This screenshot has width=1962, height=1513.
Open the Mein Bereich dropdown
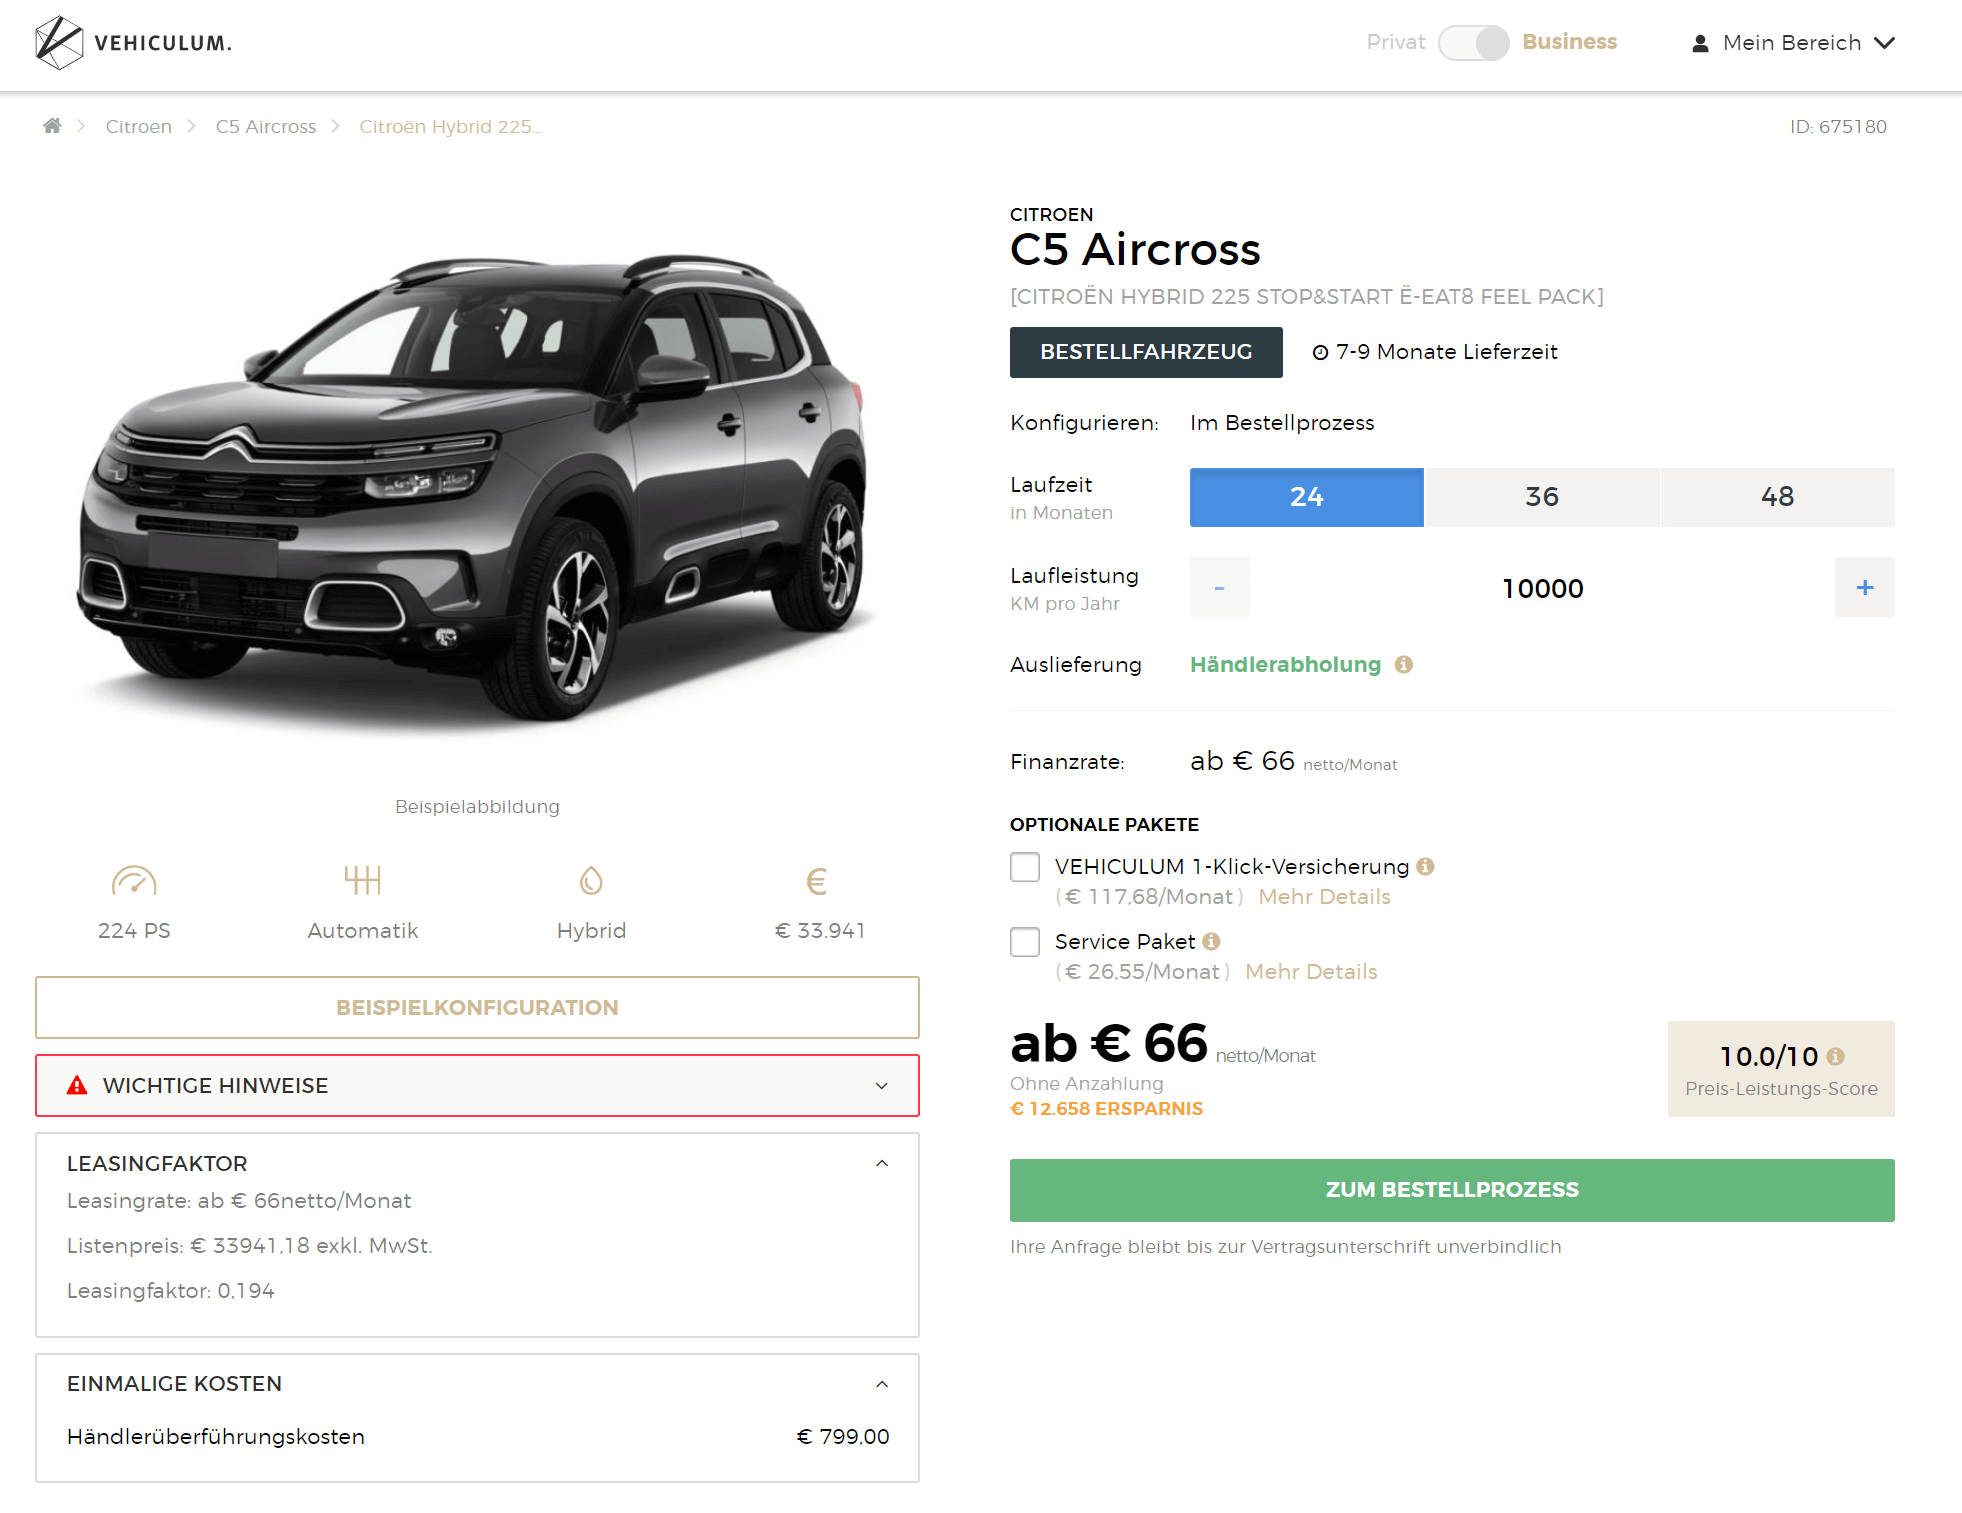1793,43
